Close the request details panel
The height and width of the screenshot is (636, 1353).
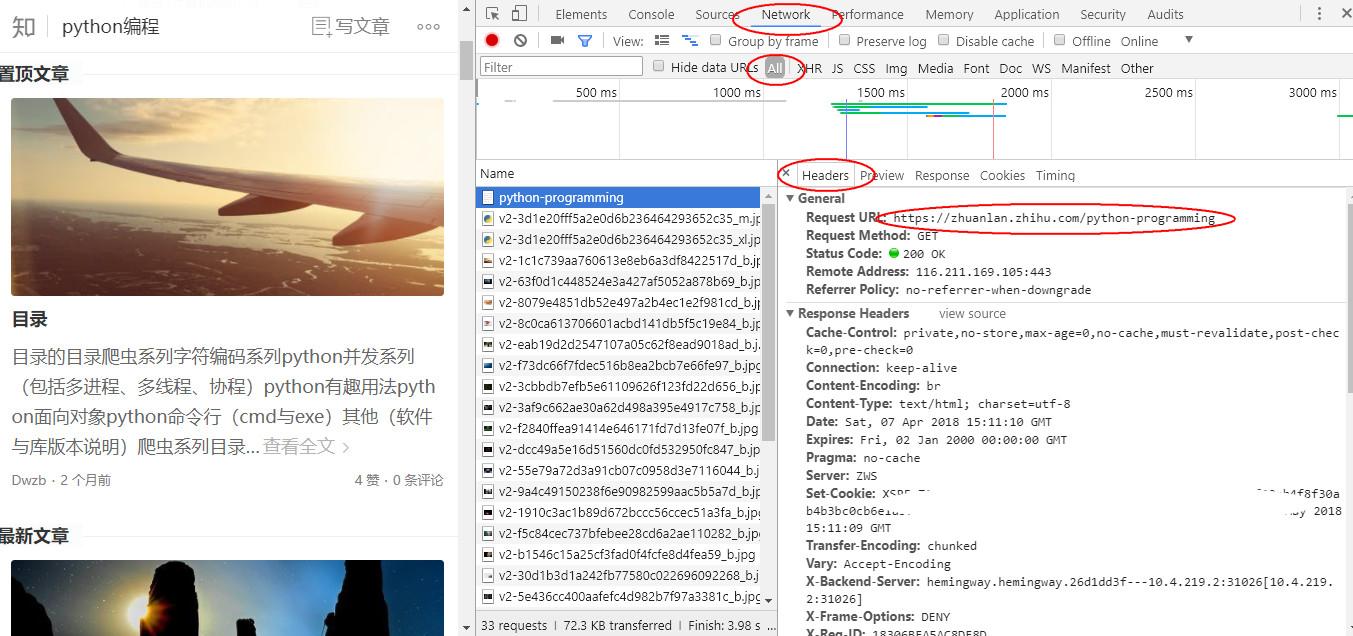click(786, 173)
